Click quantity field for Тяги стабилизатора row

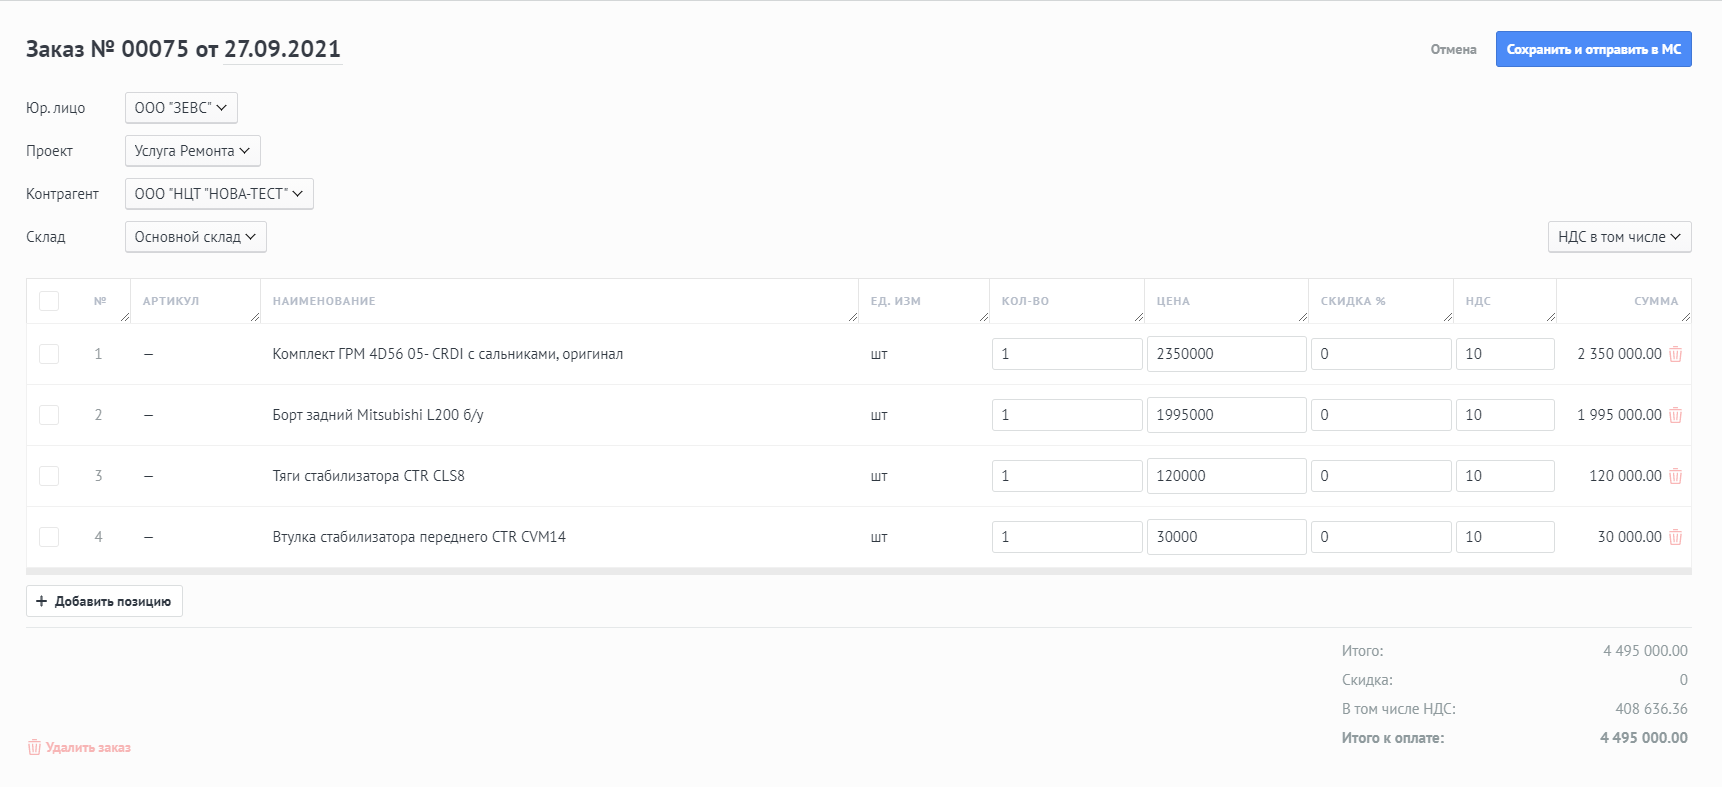click(1067, 476)
